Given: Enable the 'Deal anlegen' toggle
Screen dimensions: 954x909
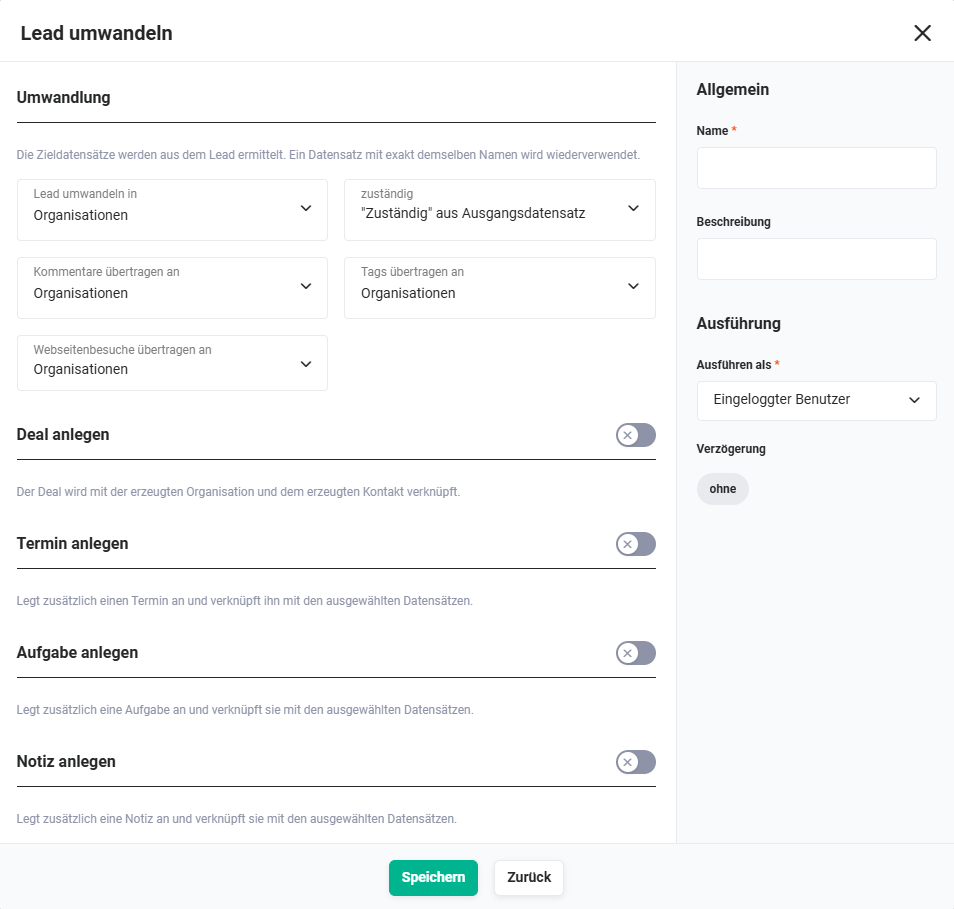Looking at the screenshot, I should (635, 435).
